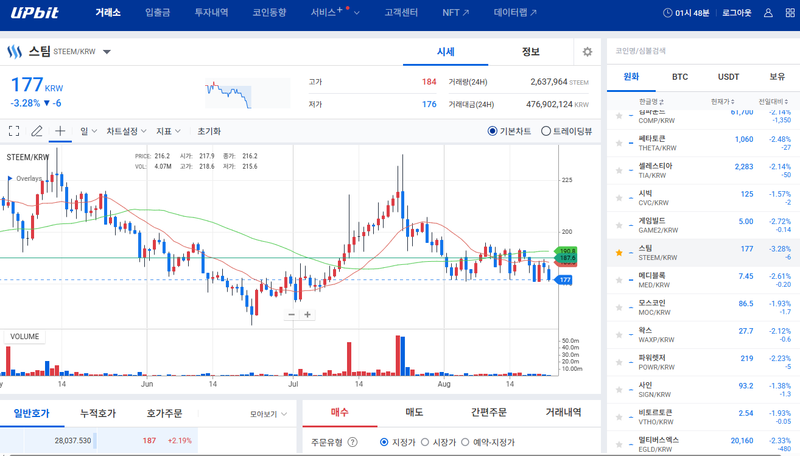This screenshot has height=456, width=800.
Task: Toggle favorite star for 쎄타토큰 row
Action: 619,143
